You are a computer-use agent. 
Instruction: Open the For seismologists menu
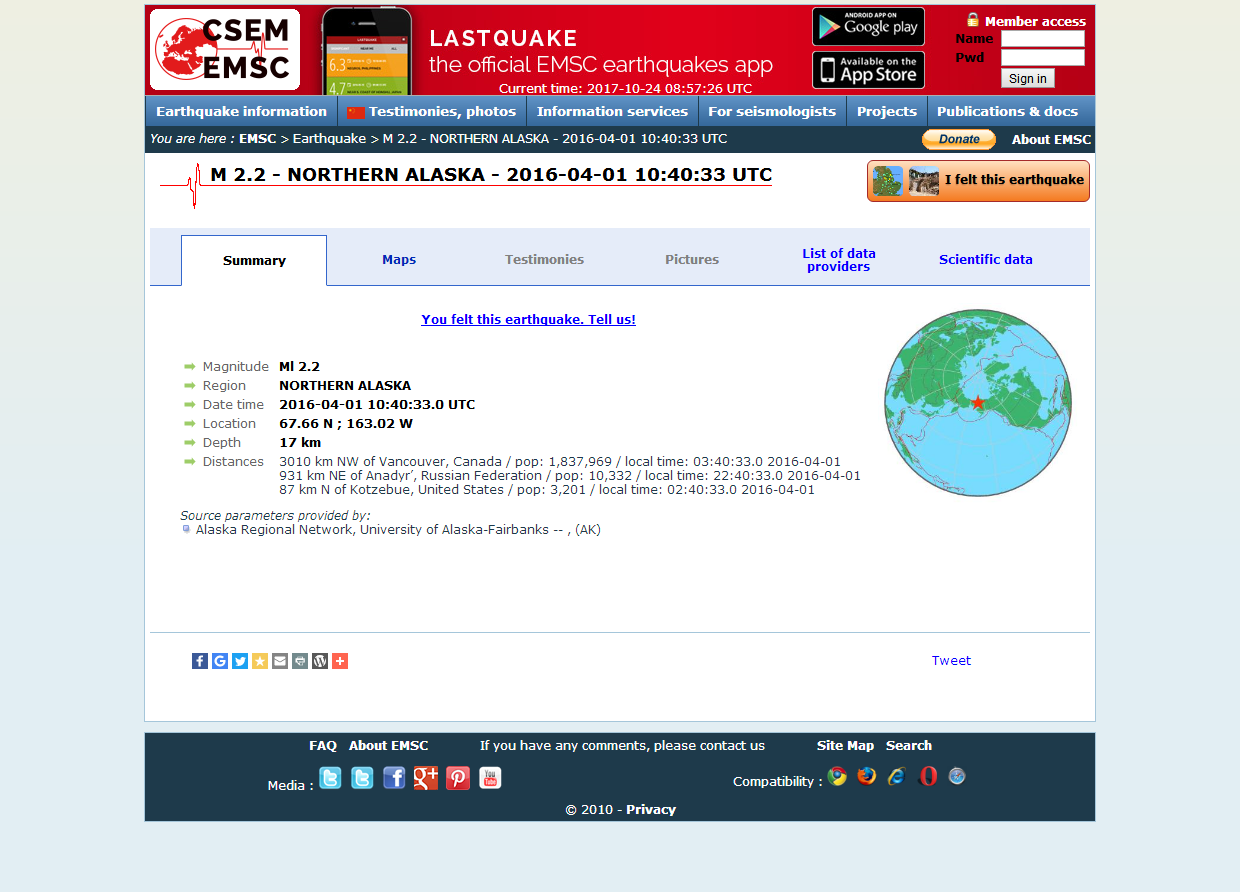[x=772, y=111]
